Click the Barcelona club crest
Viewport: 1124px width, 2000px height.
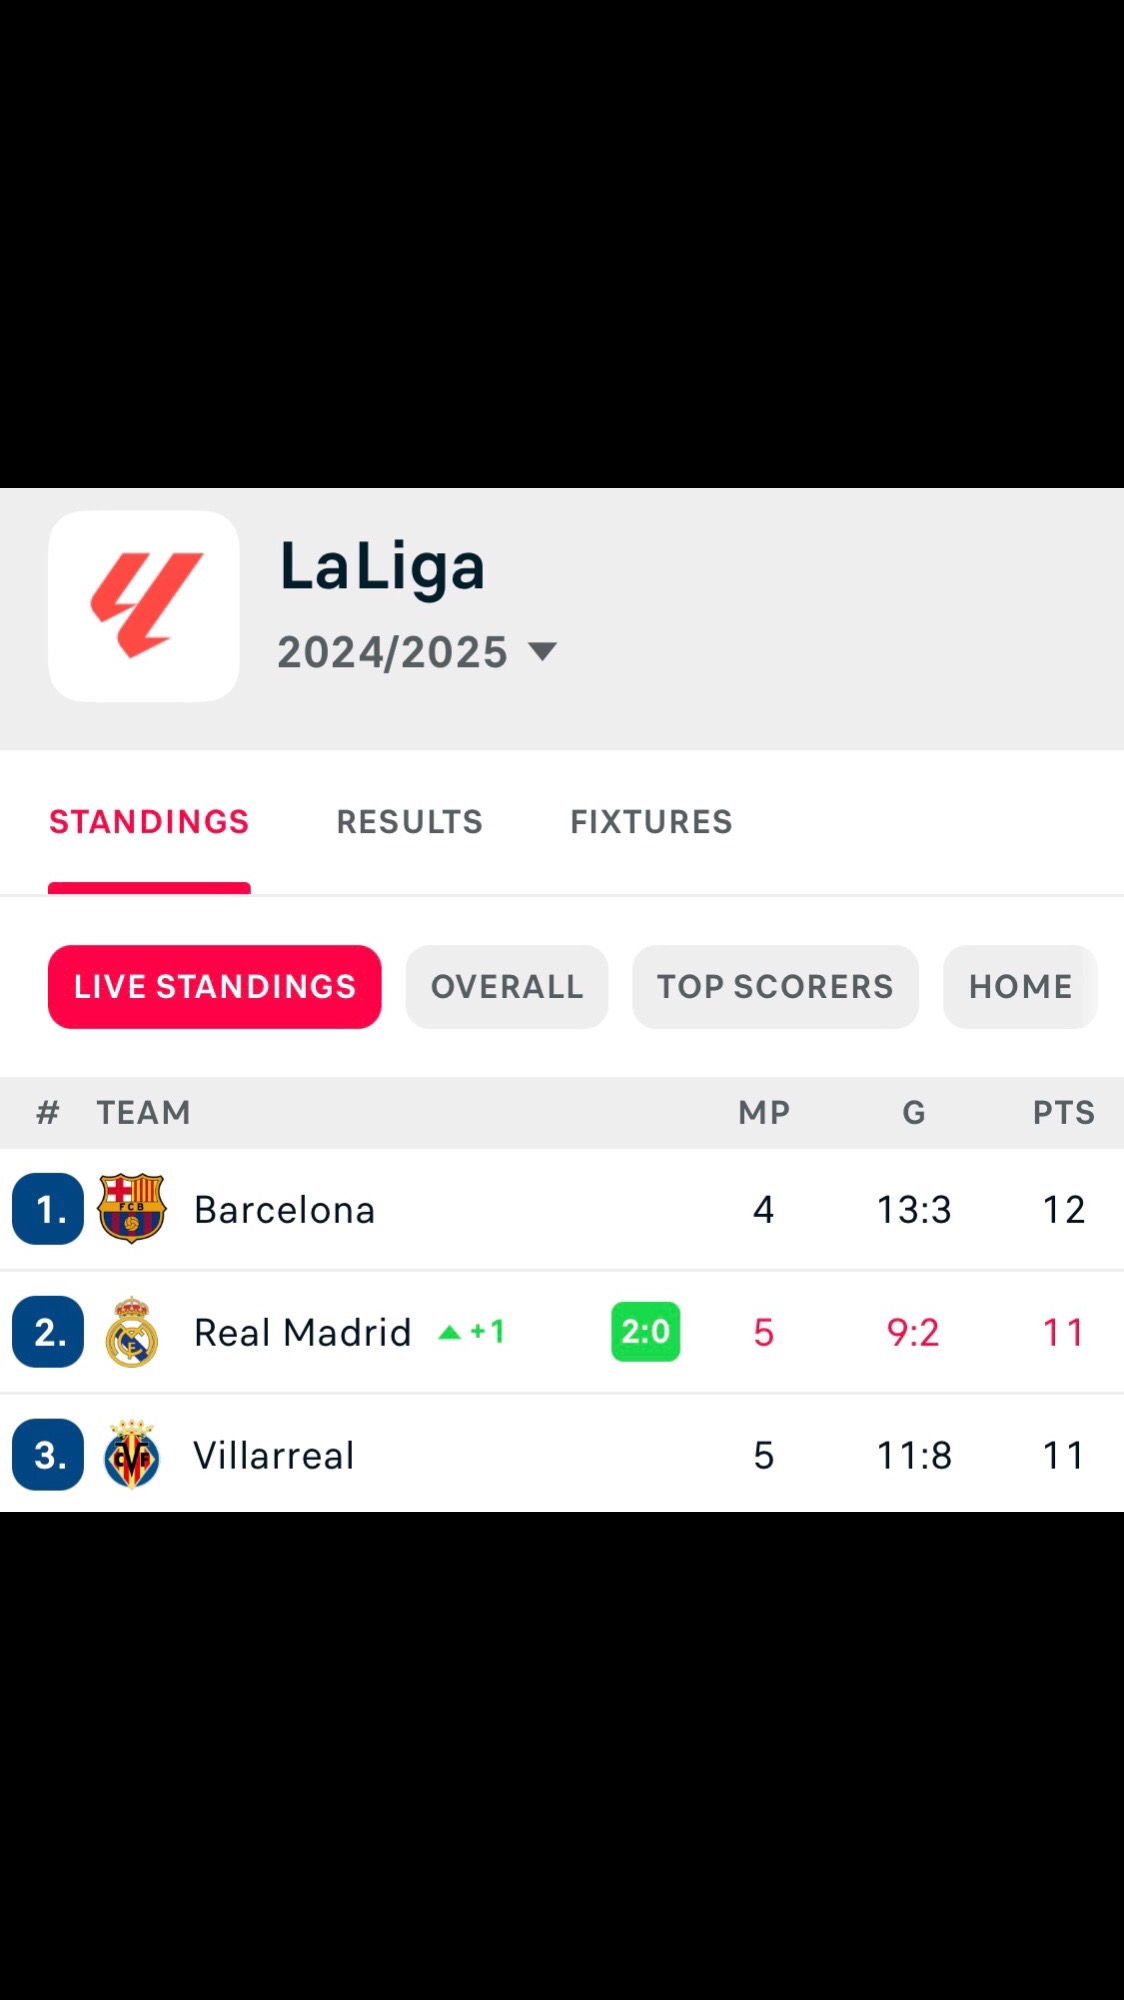132,1209
